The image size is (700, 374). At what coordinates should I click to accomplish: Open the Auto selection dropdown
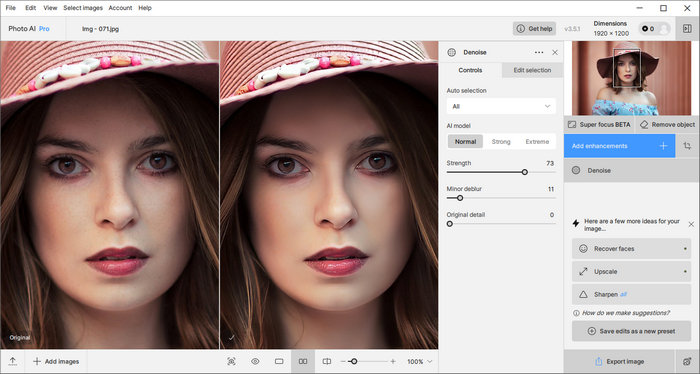tap(501, 106)
